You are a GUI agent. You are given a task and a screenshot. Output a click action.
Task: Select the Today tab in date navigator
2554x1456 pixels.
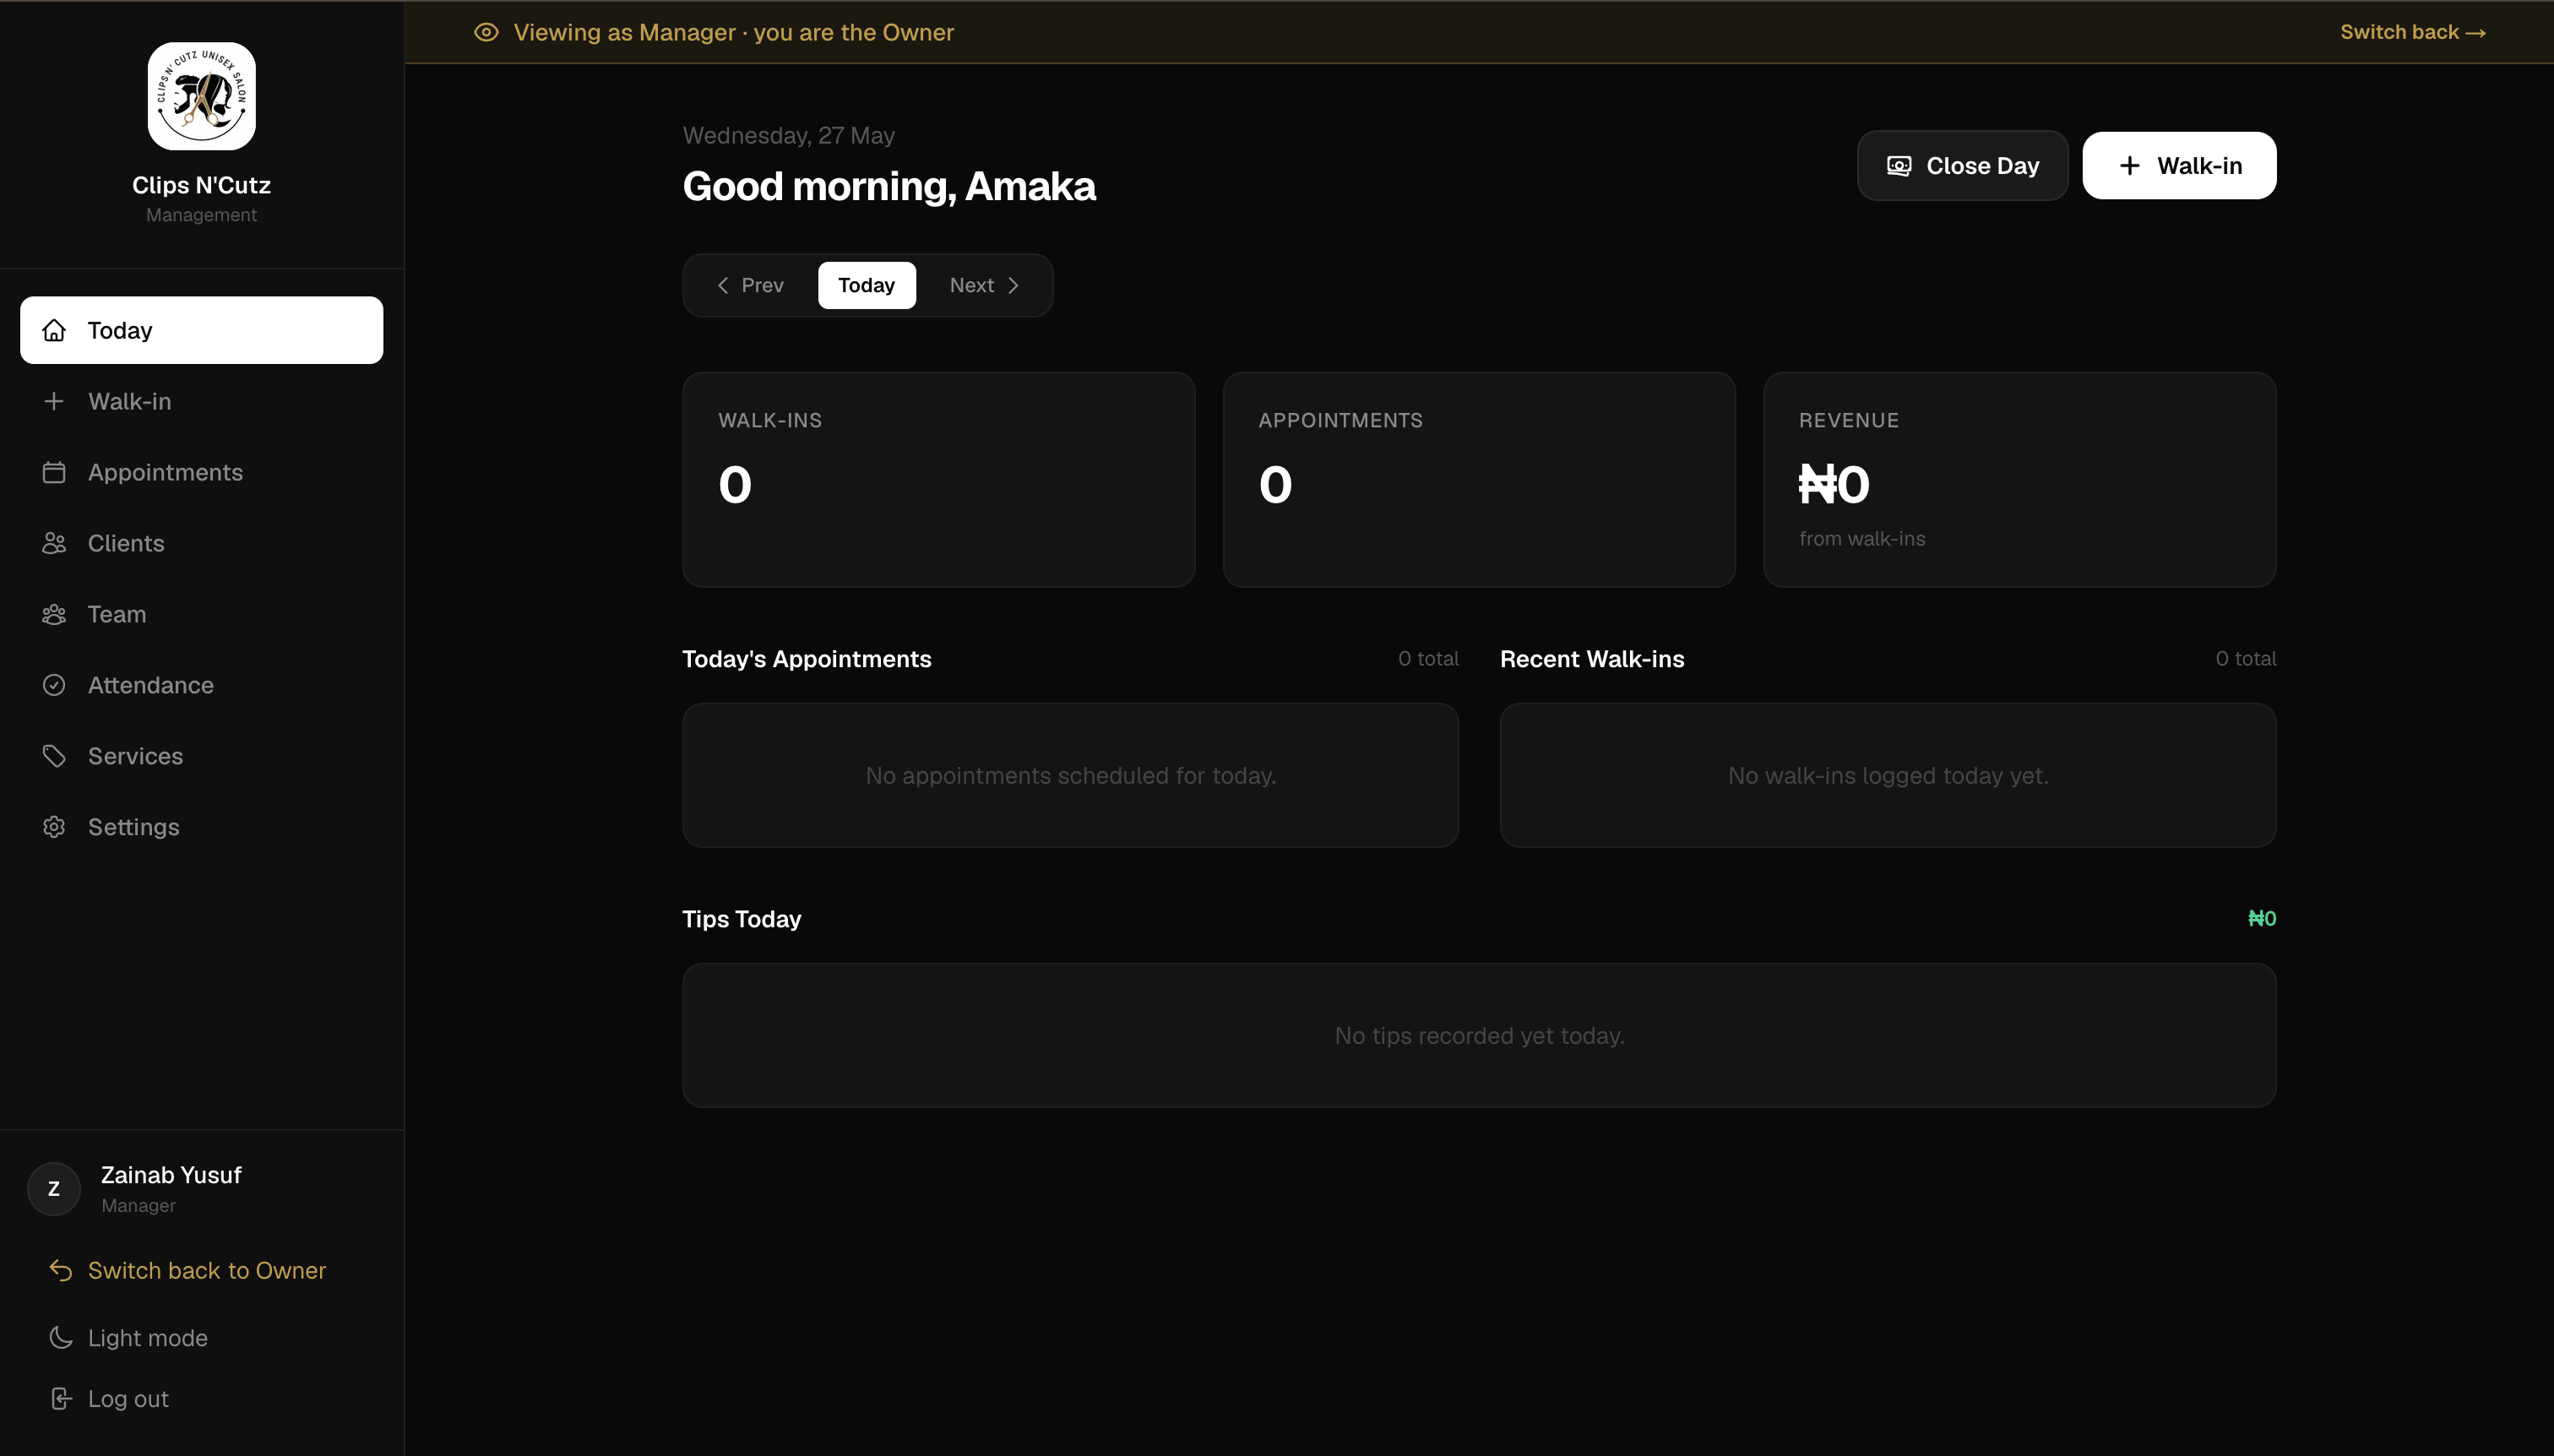coord(866,285)
